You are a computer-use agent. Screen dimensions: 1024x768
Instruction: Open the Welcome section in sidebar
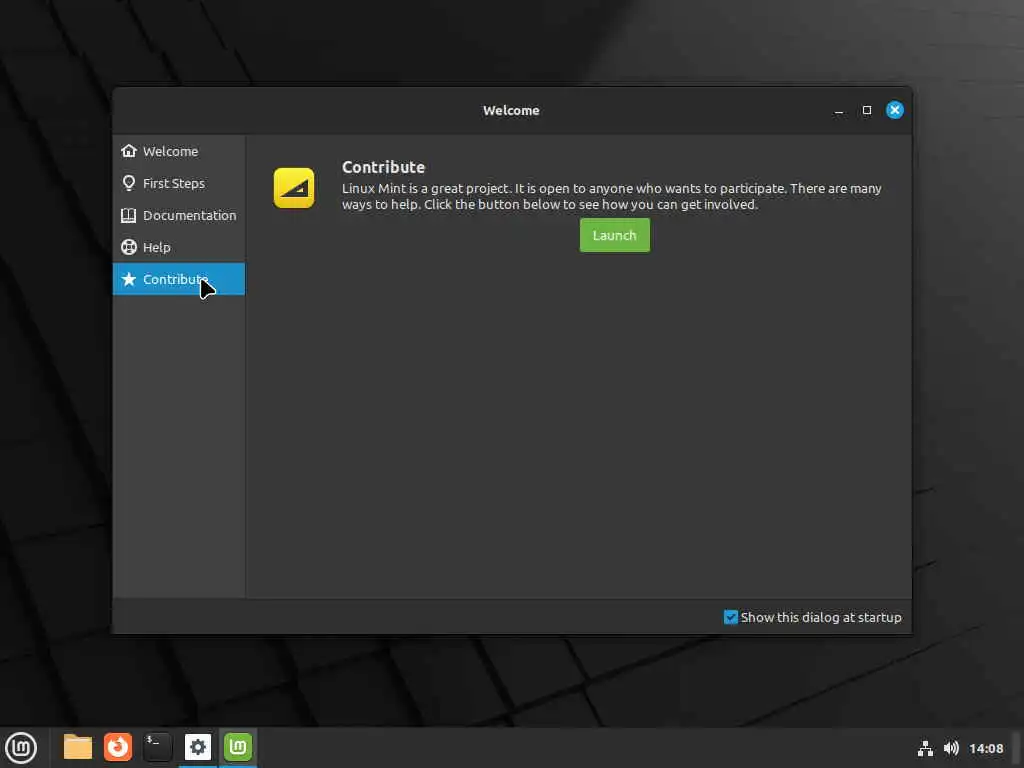coord(178,151)
